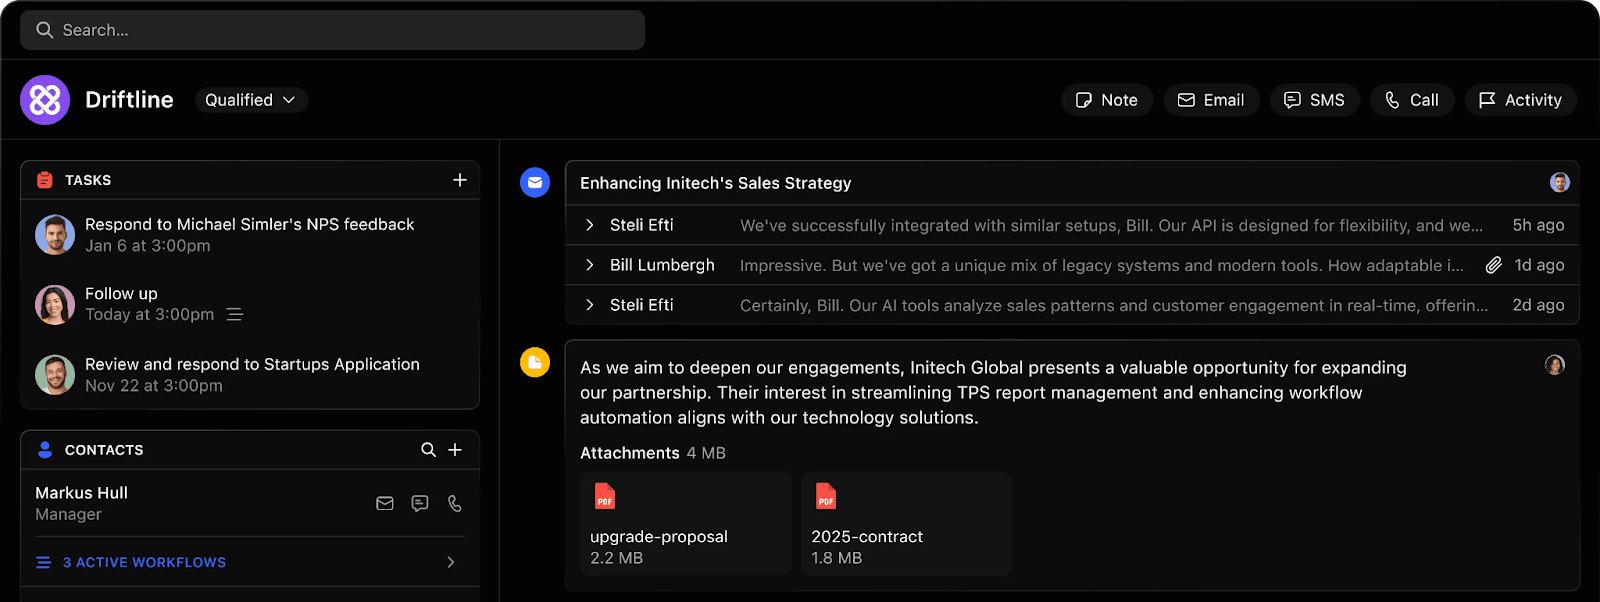Click the paperclip attachment icon on Bill Lumbergh's email
The image size is (1600, 602).
click(x=1493, y=265)
